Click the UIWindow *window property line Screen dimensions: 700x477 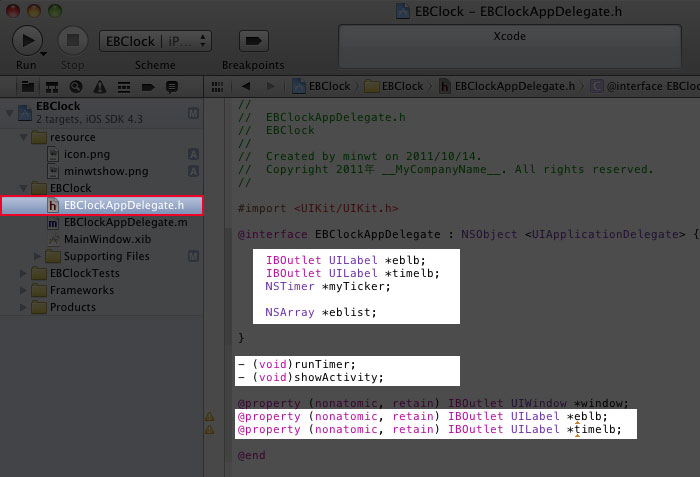point(433,403)
